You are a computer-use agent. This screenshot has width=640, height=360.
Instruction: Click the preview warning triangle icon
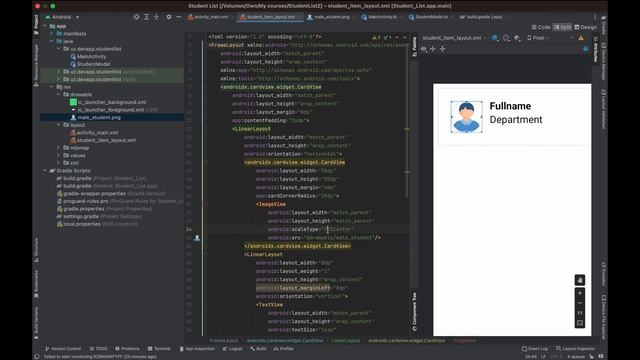[581, 38]
